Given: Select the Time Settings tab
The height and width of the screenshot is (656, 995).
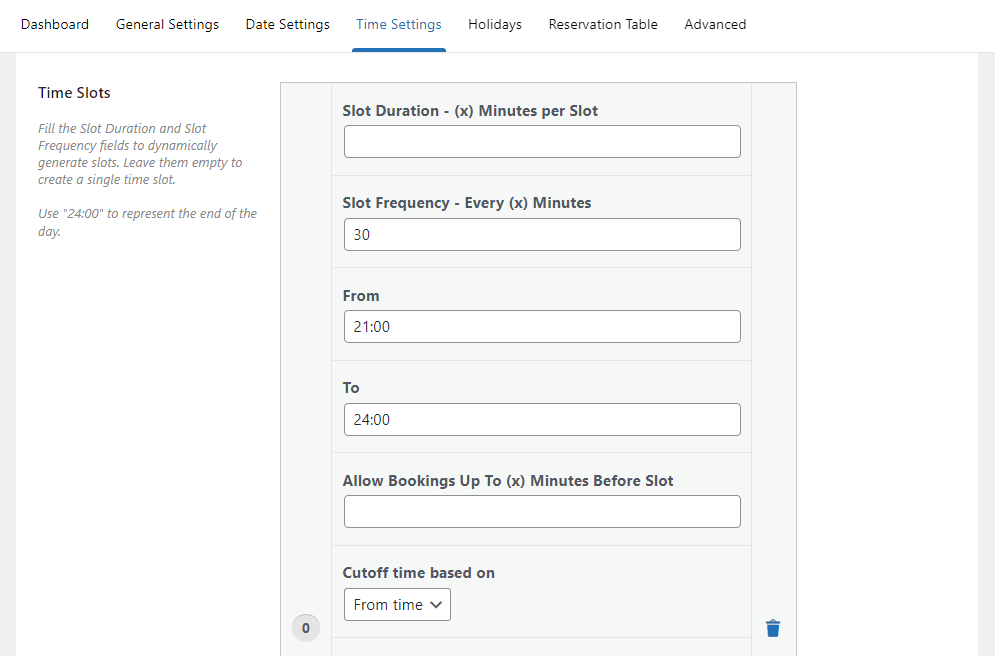Looking at the screenshot, I should 399,24.
